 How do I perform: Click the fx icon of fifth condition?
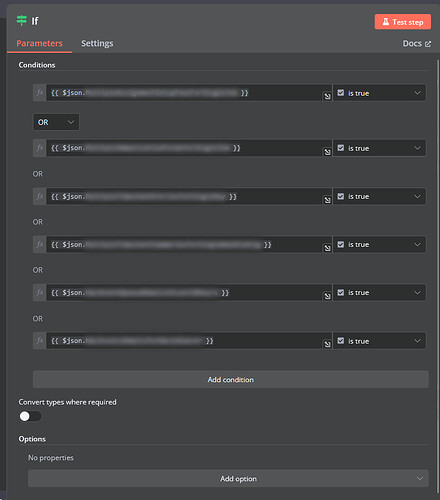39,292
